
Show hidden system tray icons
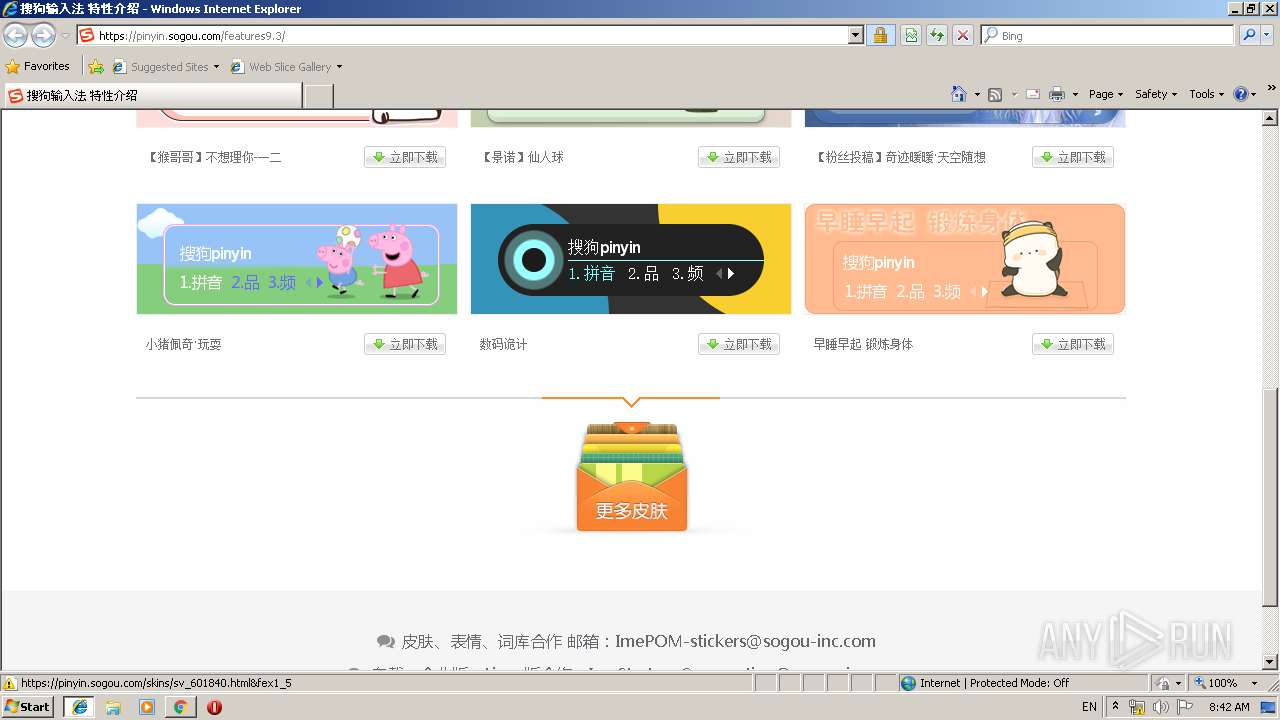1115,707
